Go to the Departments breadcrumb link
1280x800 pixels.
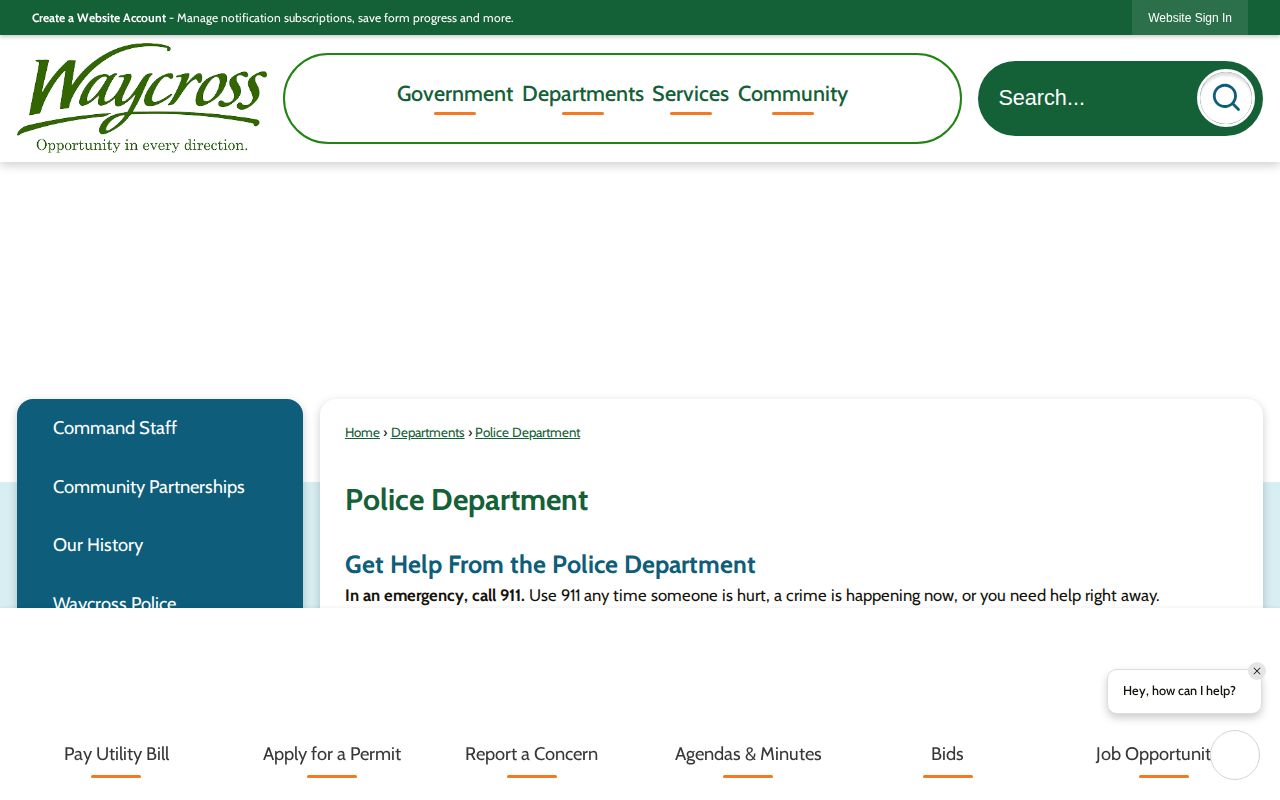[x=428, y=433]
